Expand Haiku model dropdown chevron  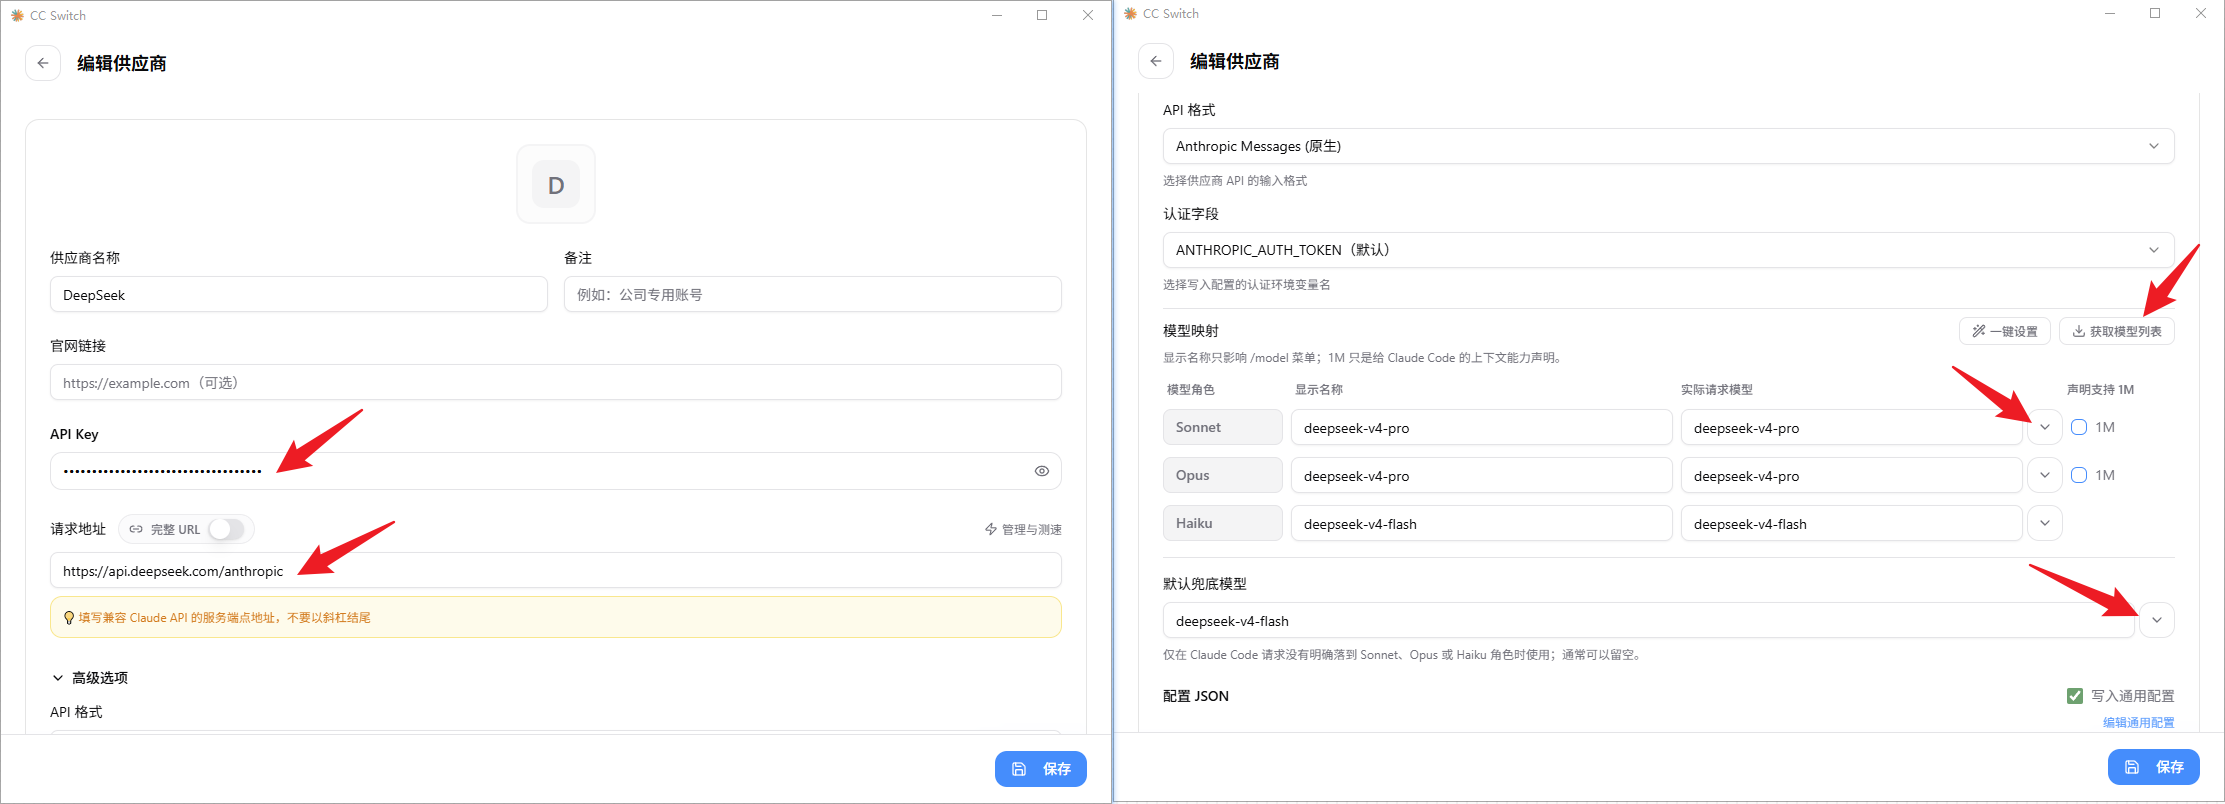point(2045,523)
